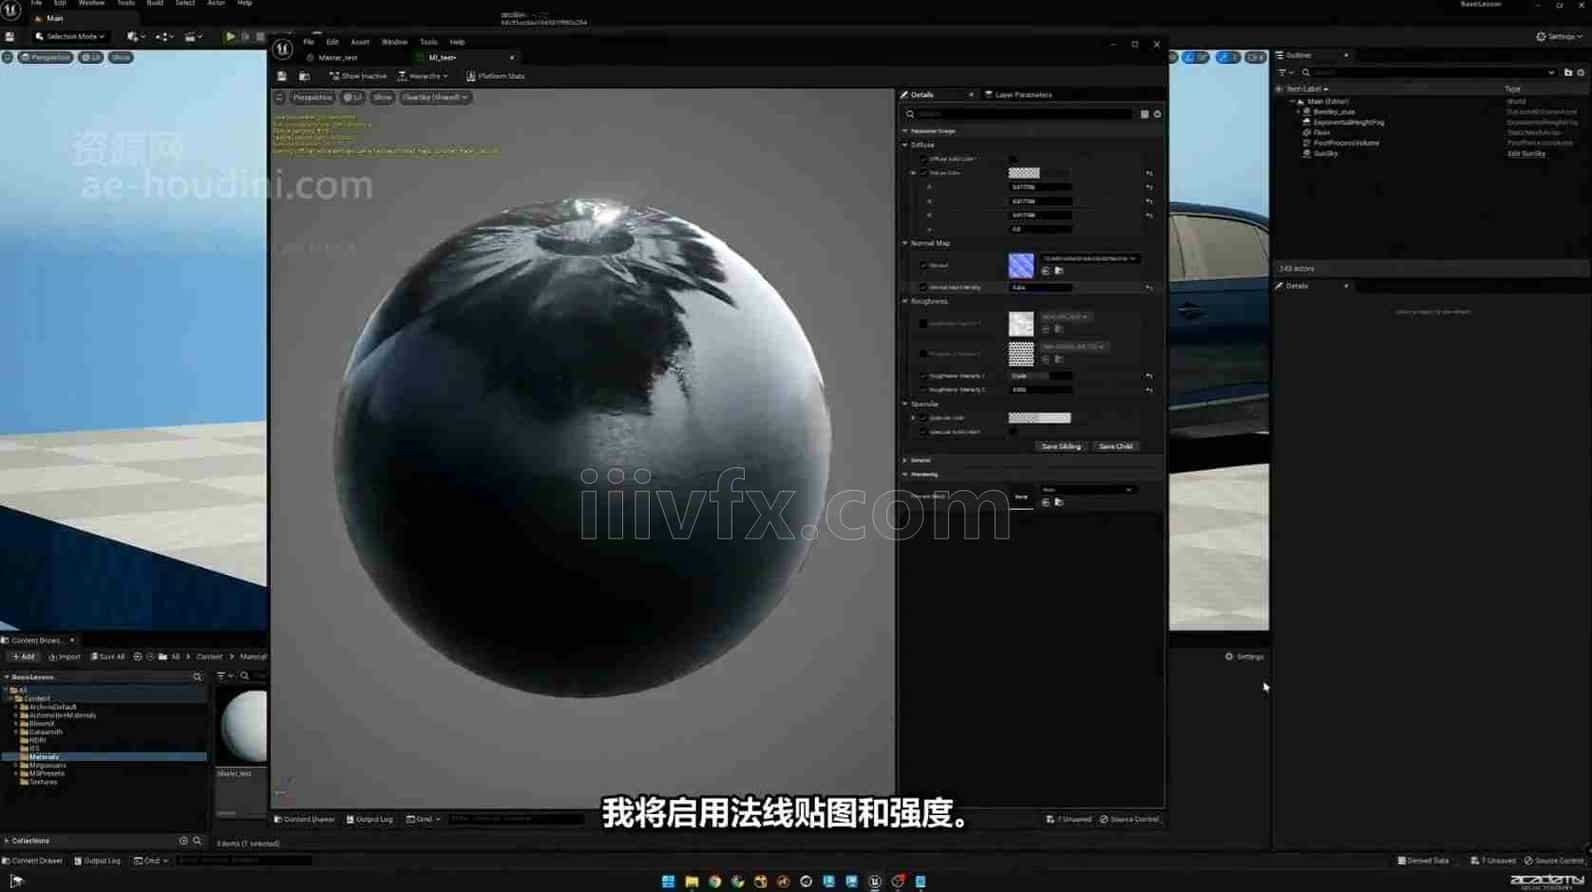Switch to the Layer Parameters tab

tap(1019, 95)
